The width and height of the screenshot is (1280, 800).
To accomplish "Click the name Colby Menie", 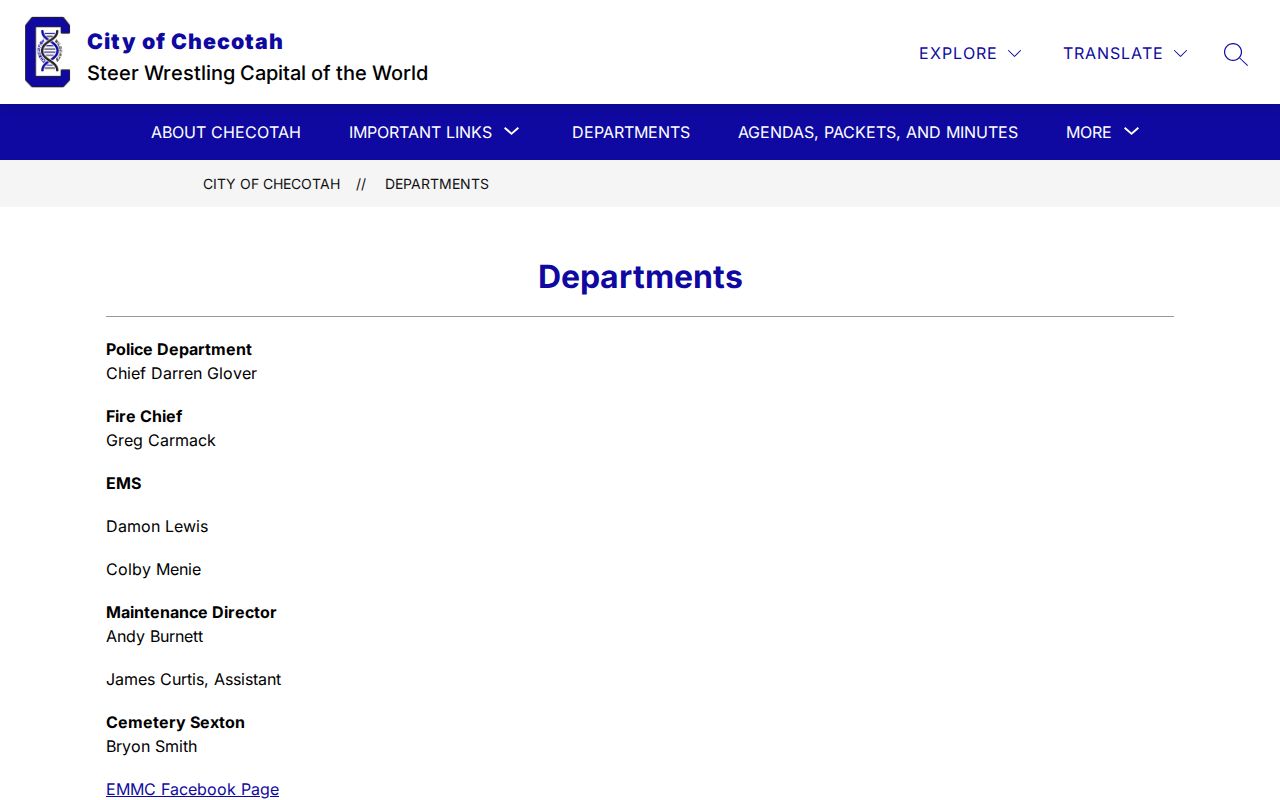I will 154,569.
